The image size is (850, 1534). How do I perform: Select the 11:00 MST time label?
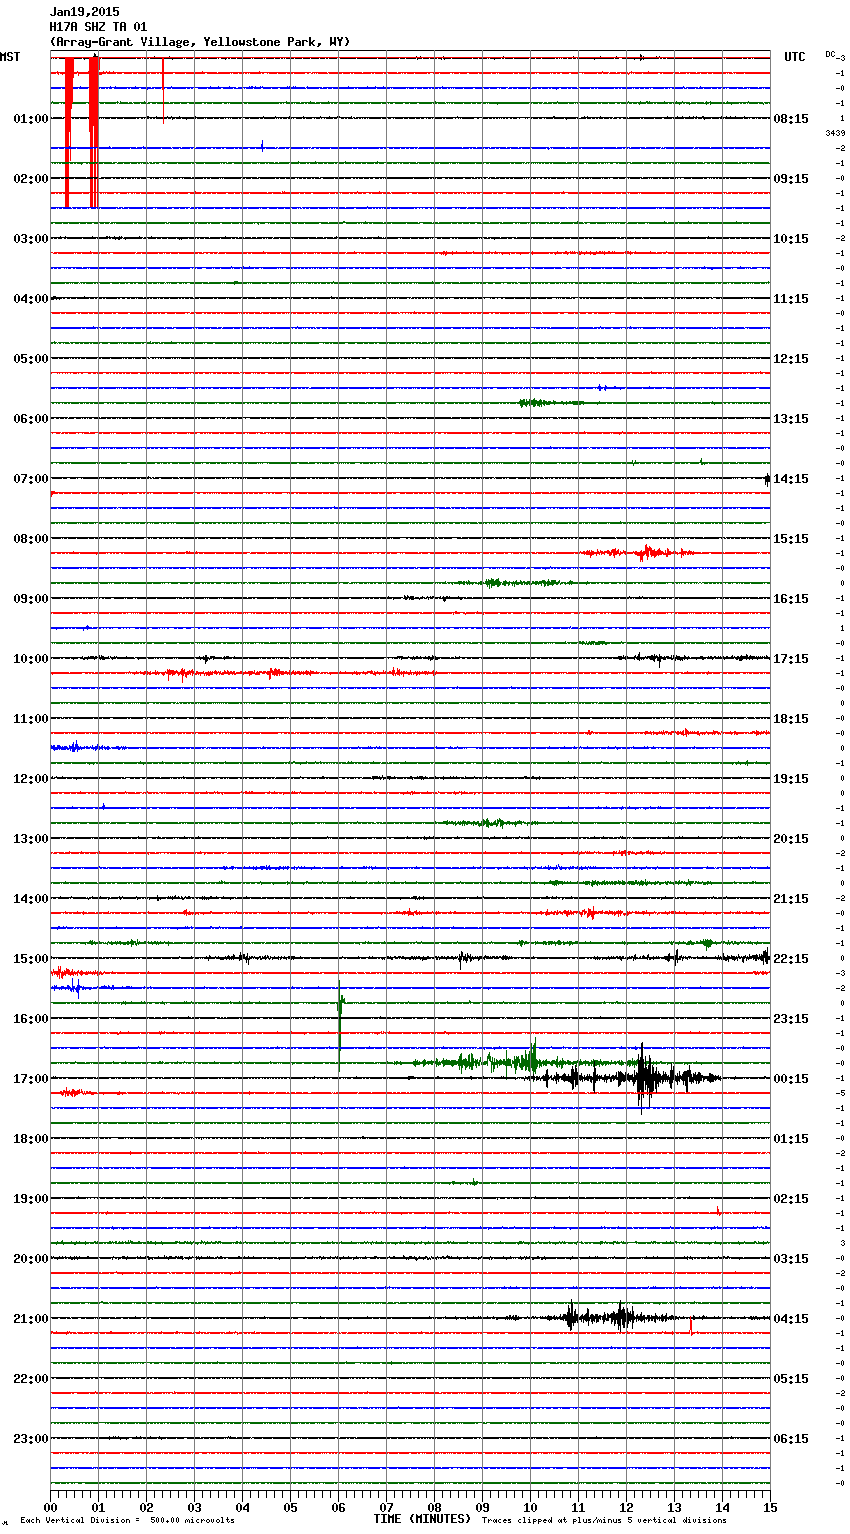tap(30, 719)
